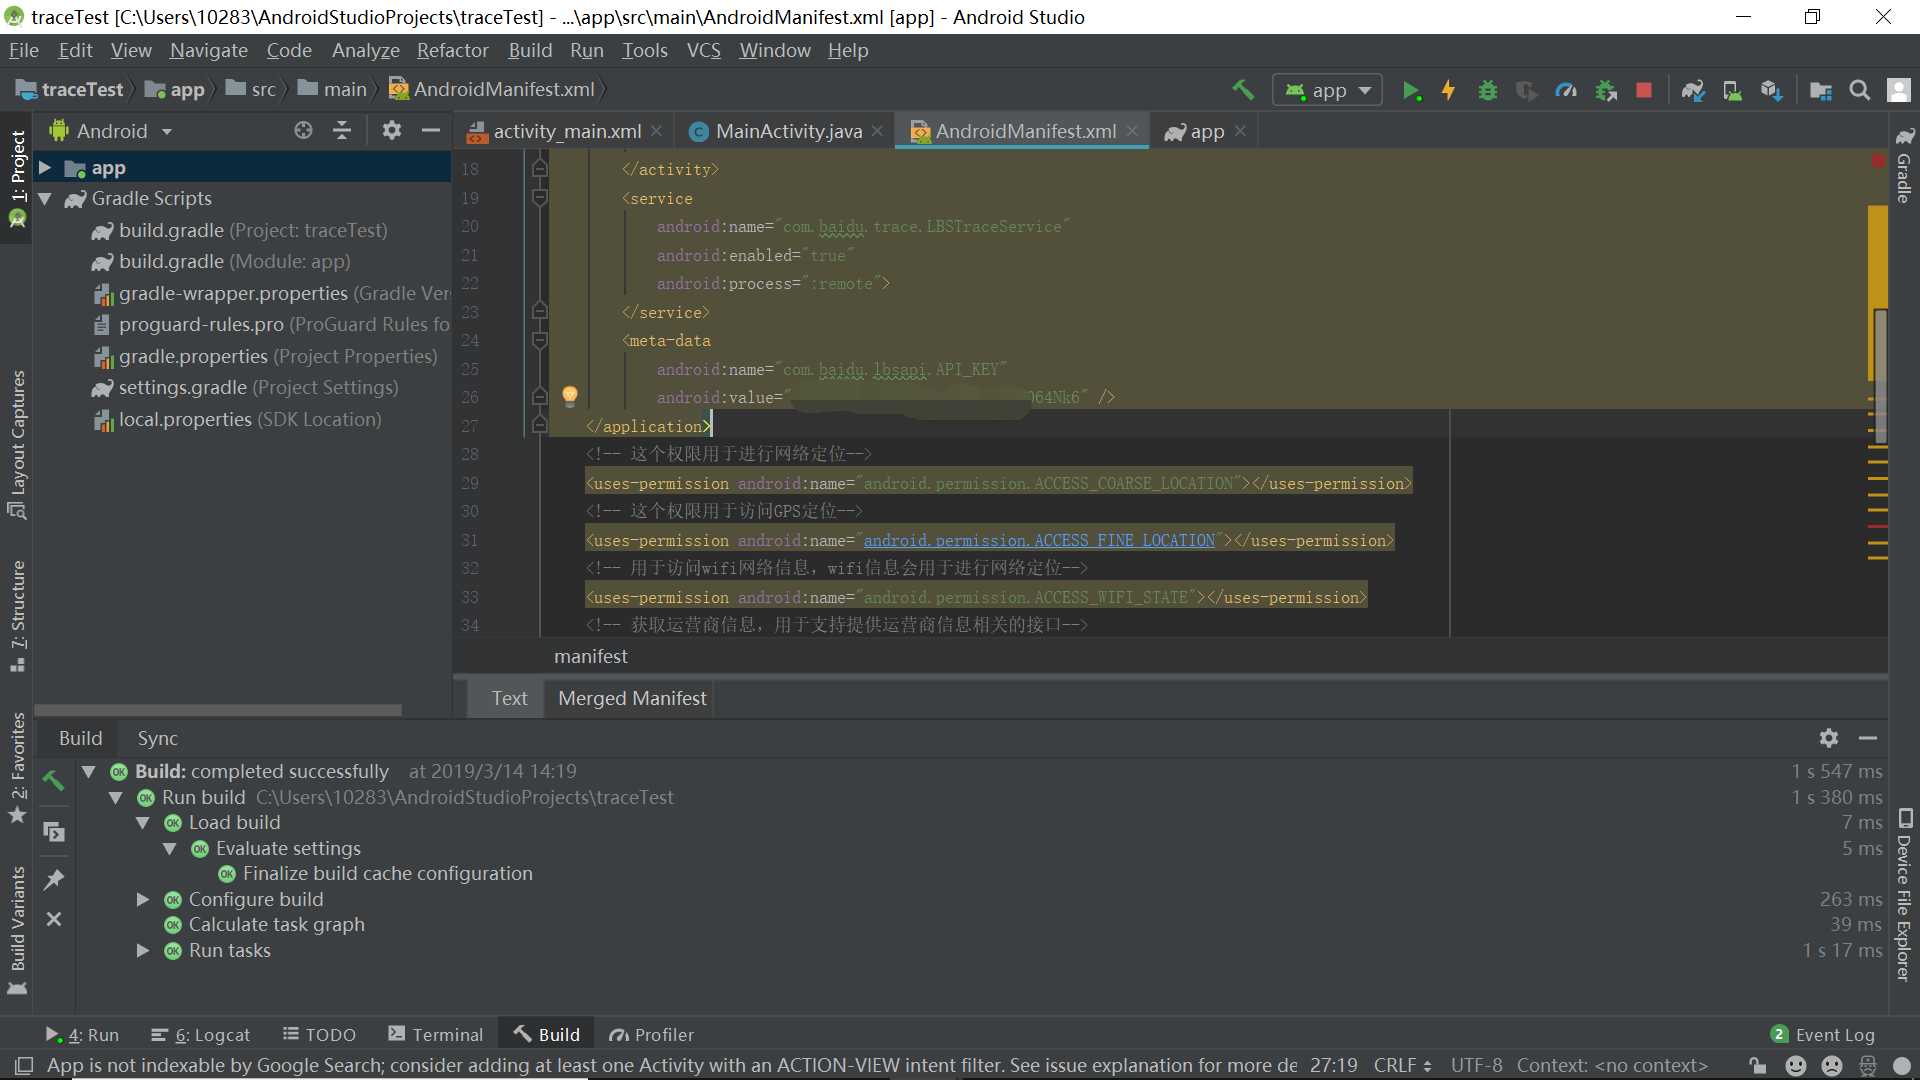Start debugging with the bug icon
This screenshot has width=1920, height=1080.
(x=1488, y=91)
